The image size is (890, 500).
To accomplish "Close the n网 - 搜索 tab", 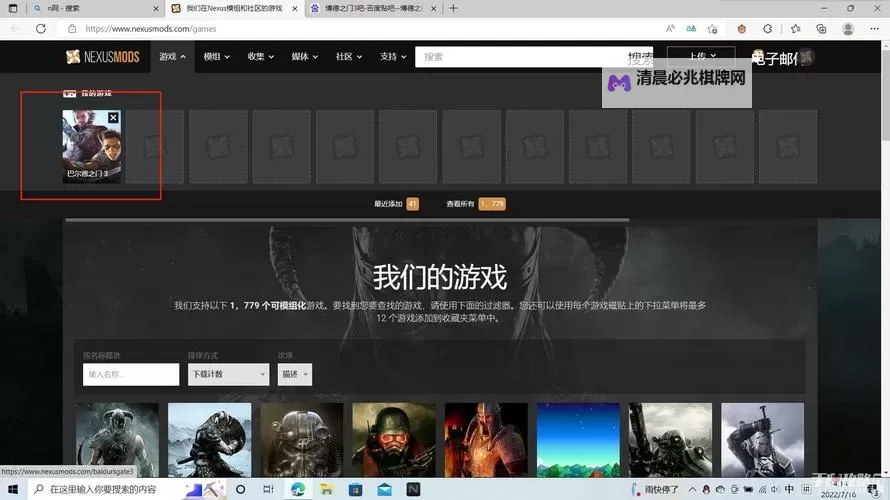I will click(156, 9).
